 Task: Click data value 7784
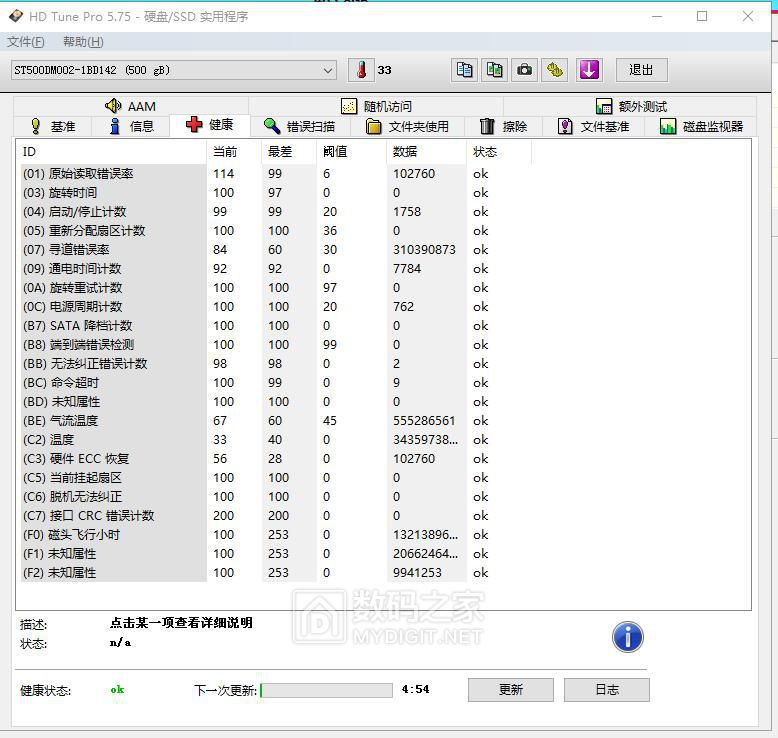407,268
